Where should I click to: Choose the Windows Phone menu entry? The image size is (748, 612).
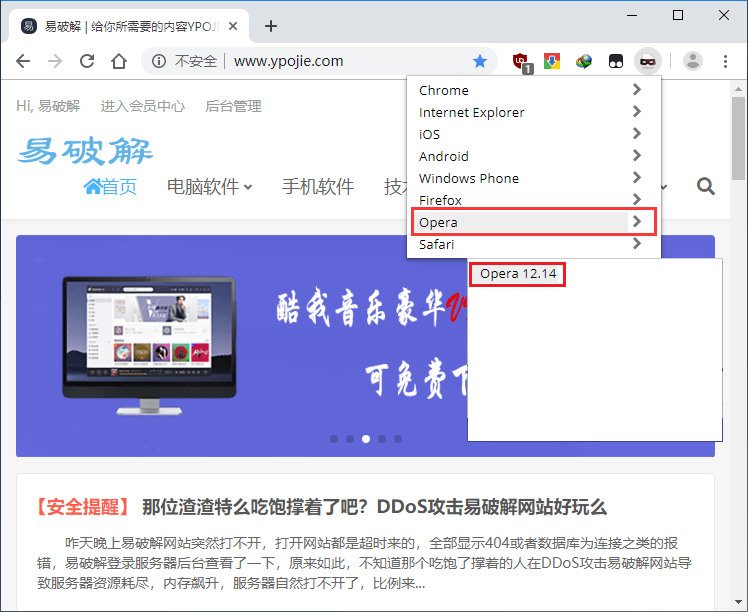tap(532, 178)
